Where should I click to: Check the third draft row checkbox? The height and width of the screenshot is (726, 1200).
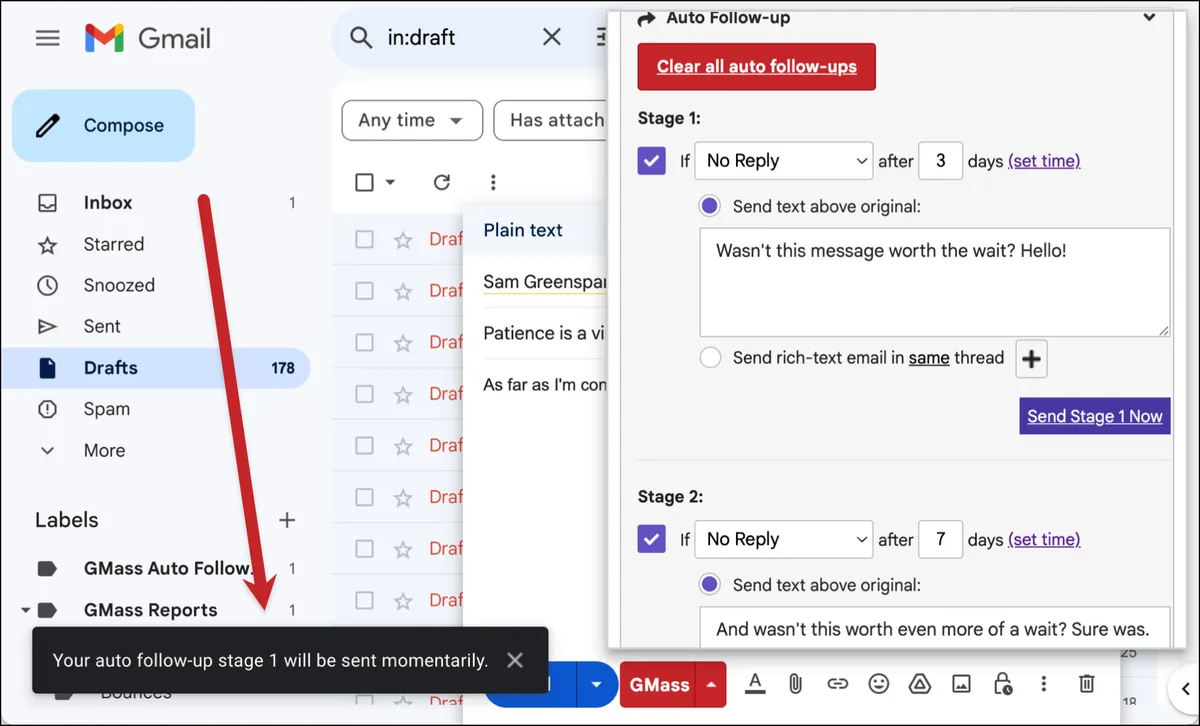coord(365,342)
